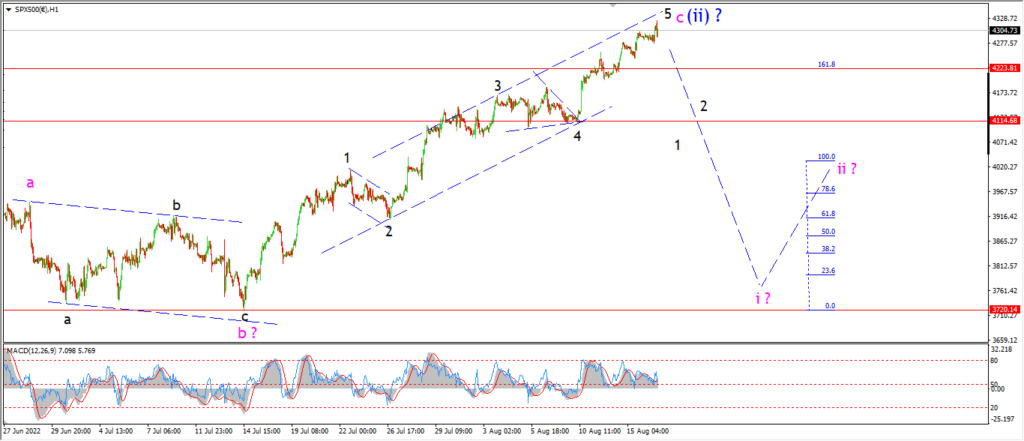Select the magenta "ii ?" projection label
Image resolution: width=1024 pixels, height=441 pixels.
point(847,169)
